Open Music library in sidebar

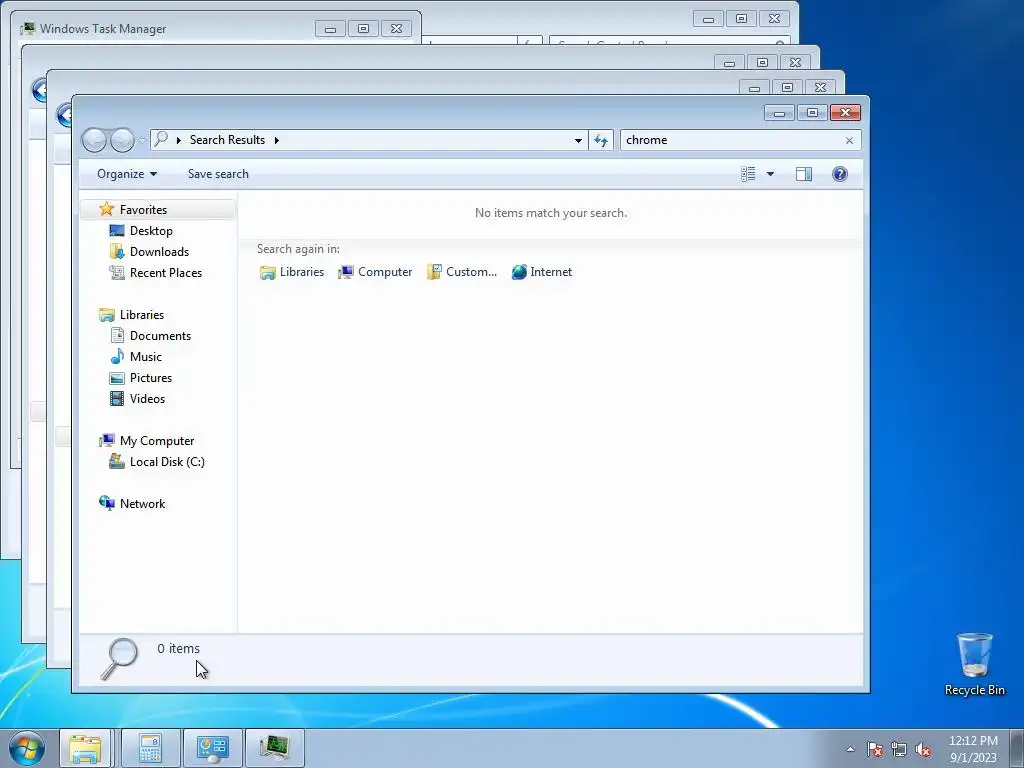click(146, 357)
